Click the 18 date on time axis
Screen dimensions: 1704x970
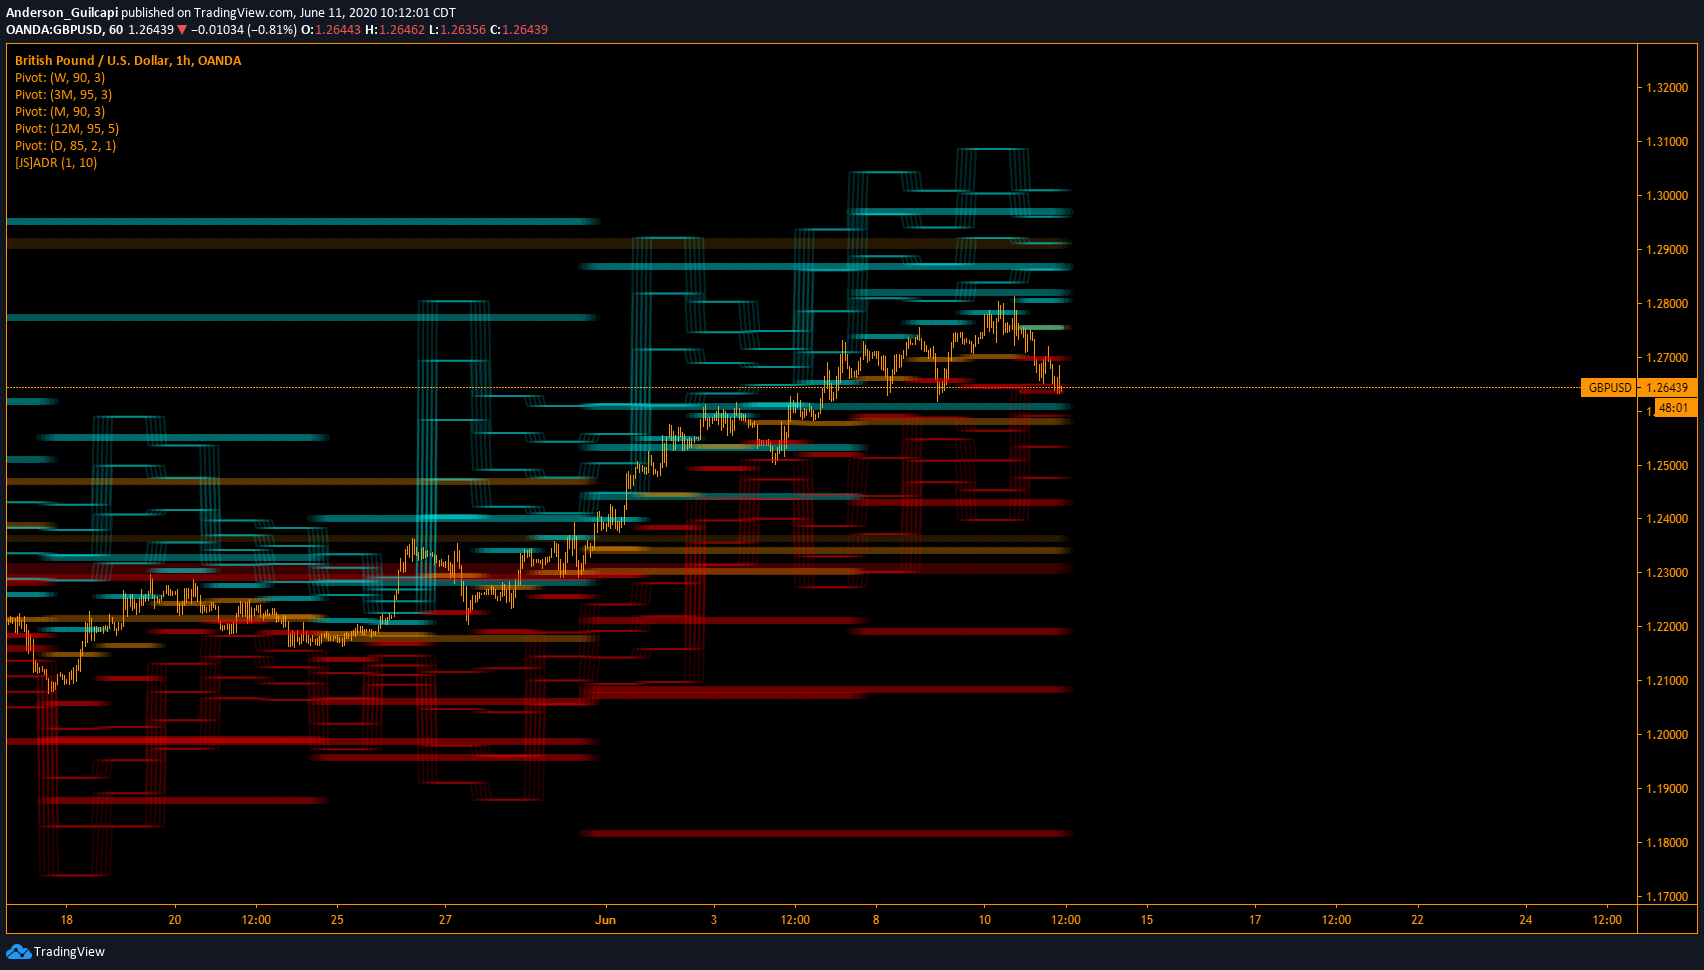(x=67, y=920)
